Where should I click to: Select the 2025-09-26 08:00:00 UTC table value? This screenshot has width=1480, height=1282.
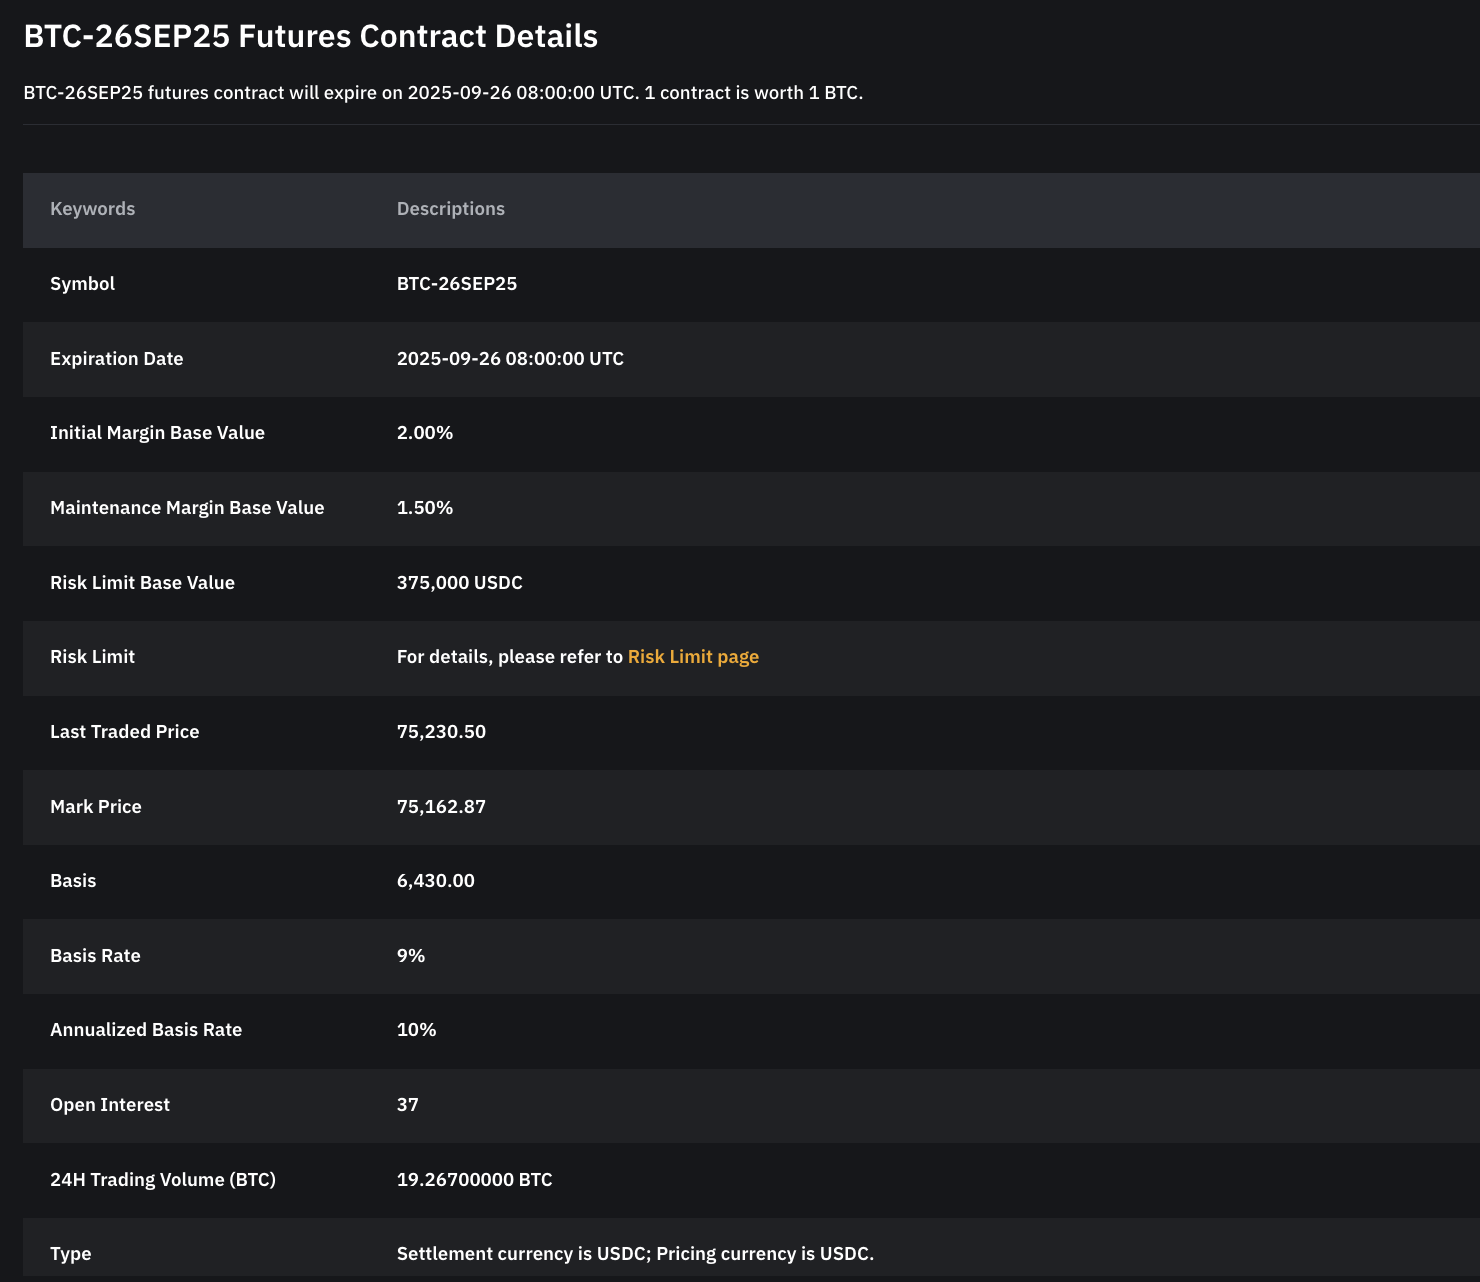(510, 359)
